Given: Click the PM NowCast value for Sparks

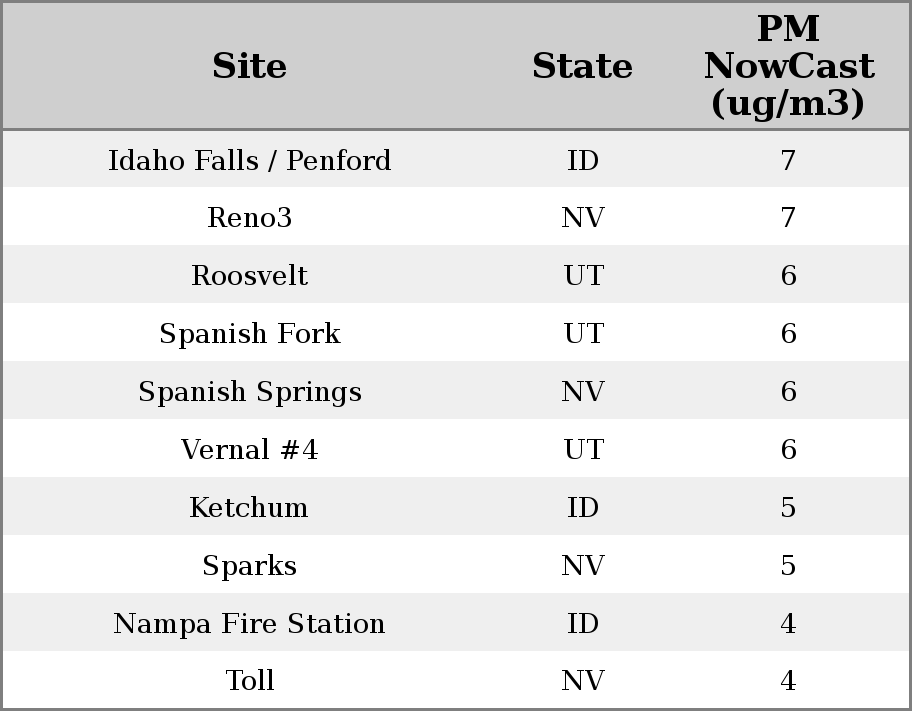Looking at the screenshot, I should click(x=788, y=566).
